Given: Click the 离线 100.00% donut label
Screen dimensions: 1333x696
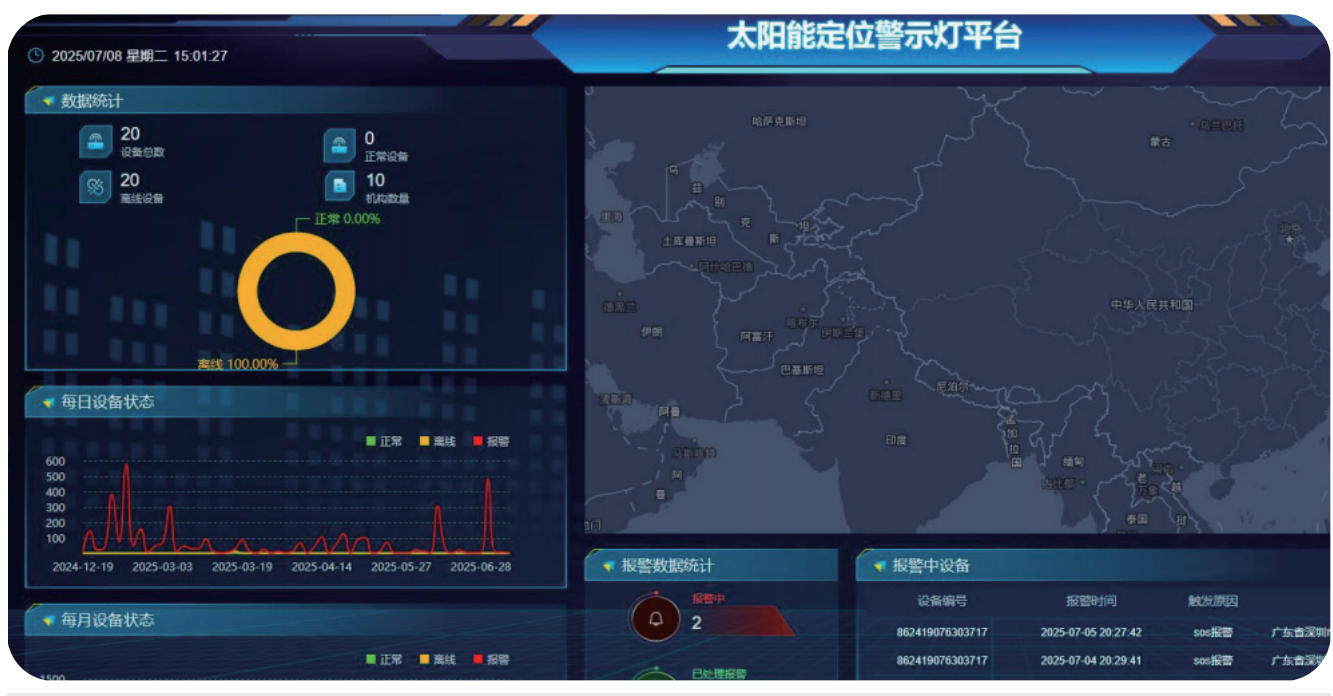Looking at the screenshot, I should coord(238,364).
